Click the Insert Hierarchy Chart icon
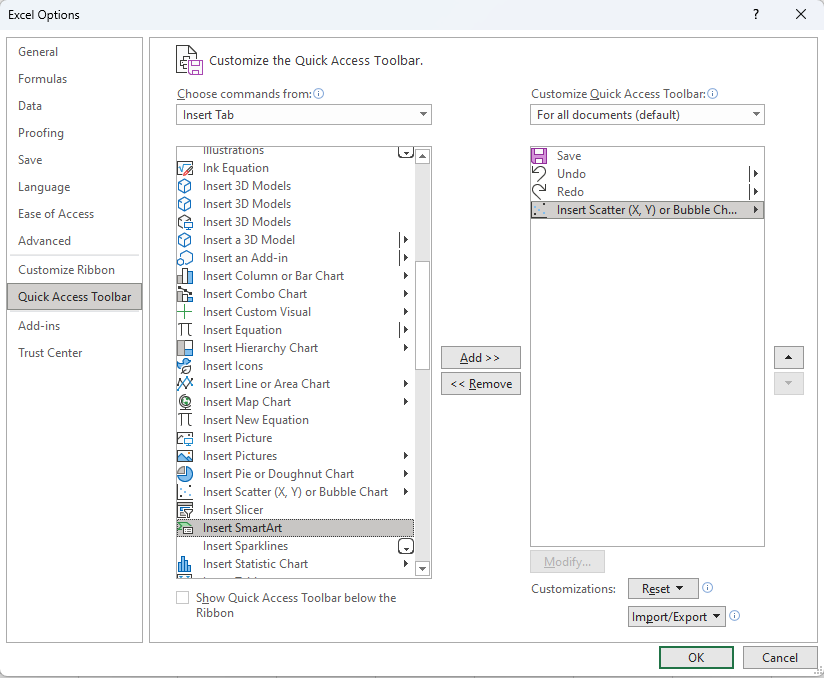Image resolution: width=824 pixels, height=678 pixels. pyautogui.click(x=185, y=348)
